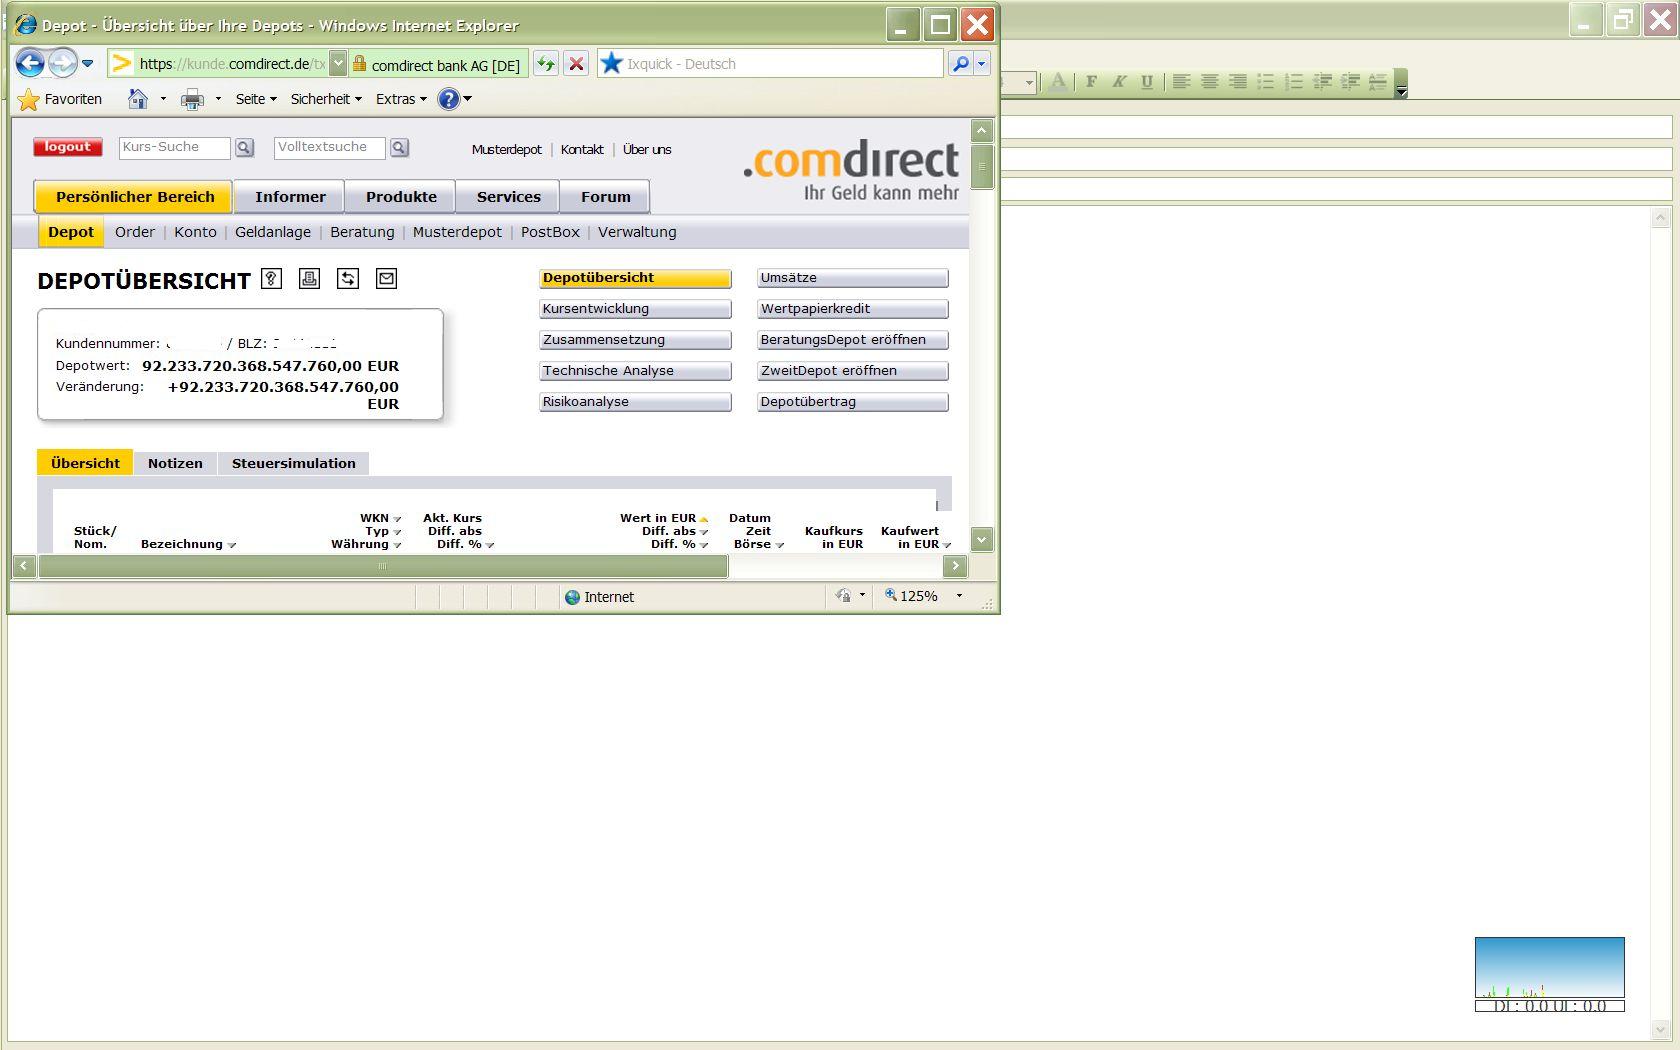Open the Order submenu item

[135, 232]
